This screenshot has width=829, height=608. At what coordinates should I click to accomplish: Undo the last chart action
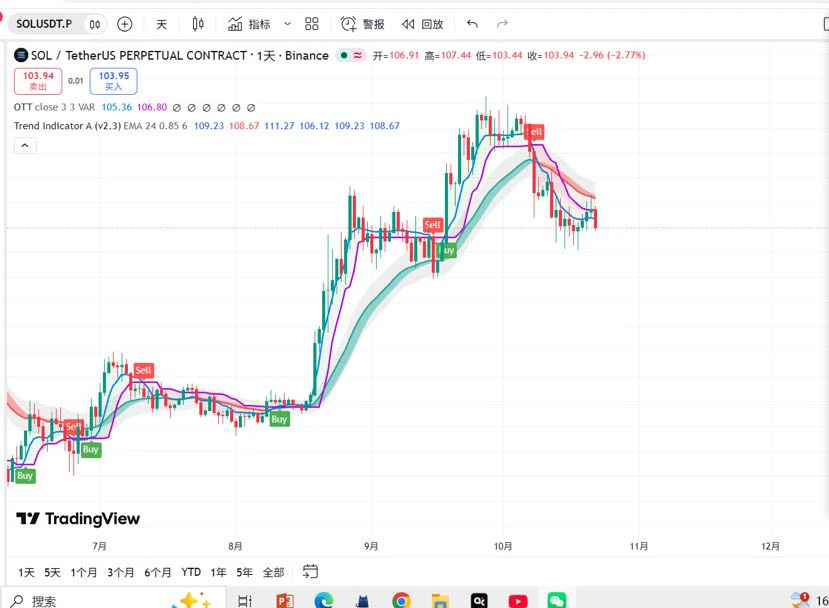click(472, 24)
